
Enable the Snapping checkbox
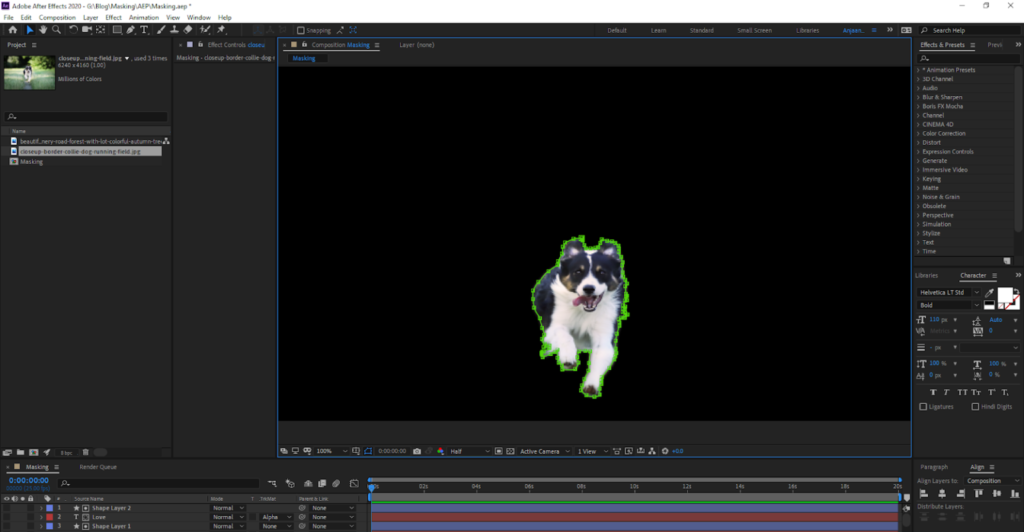301,30
